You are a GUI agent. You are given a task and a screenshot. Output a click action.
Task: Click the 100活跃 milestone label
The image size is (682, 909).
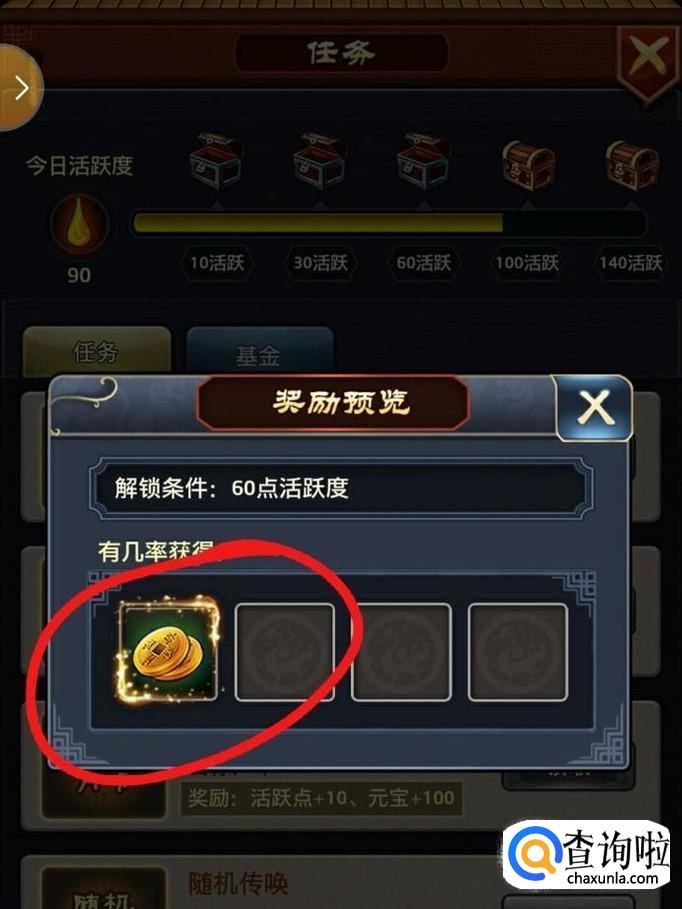click(x=527, y=263)
